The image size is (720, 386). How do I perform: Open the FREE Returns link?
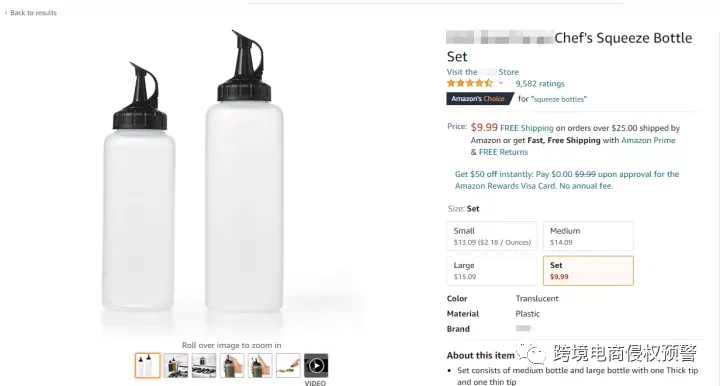click(x=503, y=152)
